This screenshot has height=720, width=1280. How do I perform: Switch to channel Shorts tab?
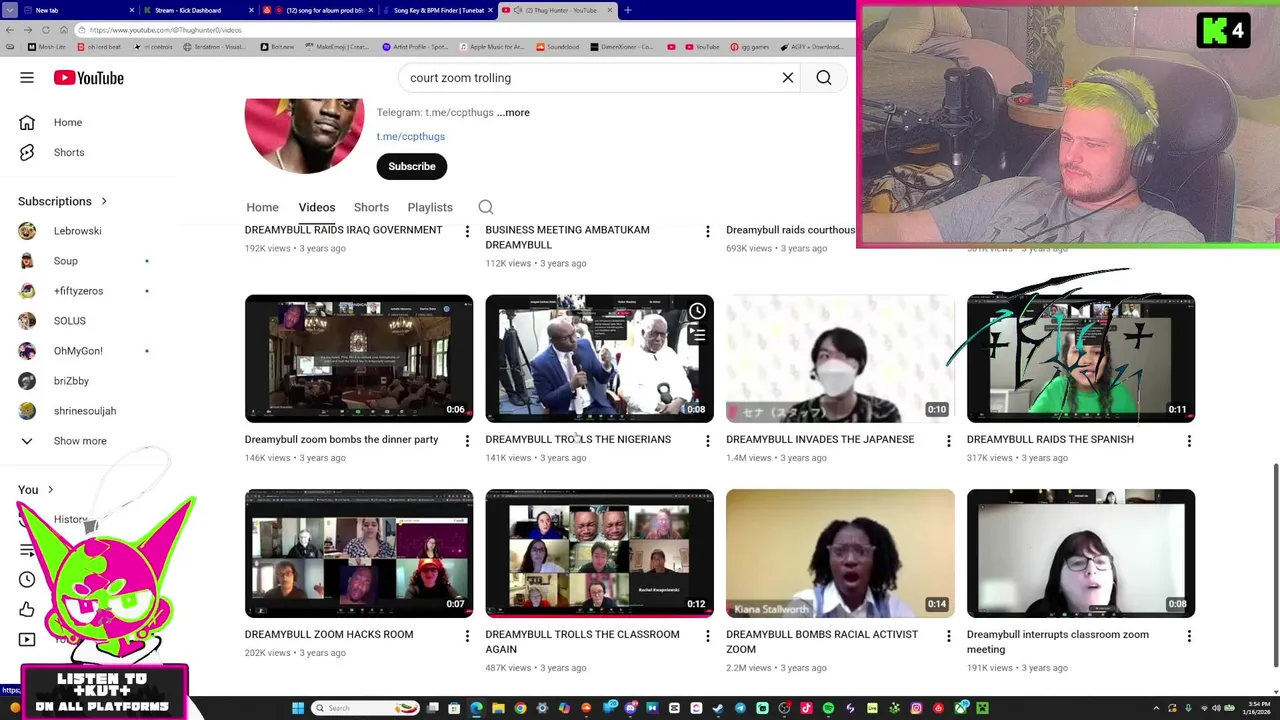click(x=371, y=207)
